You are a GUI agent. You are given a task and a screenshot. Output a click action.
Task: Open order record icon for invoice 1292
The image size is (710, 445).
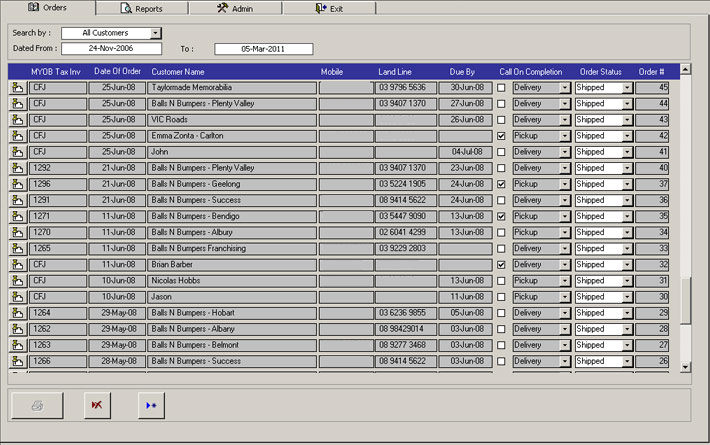tap(18, 168)
